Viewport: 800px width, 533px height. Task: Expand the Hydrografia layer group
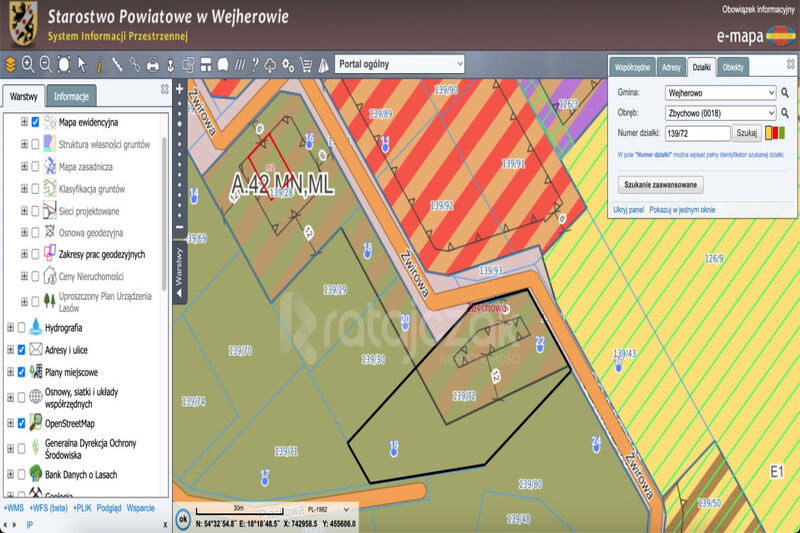[11, 327]
